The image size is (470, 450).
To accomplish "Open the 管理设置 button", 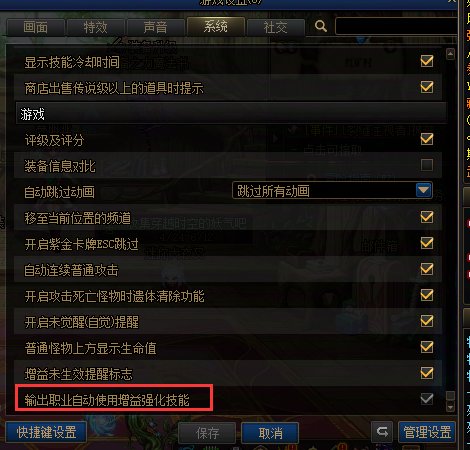I will [x=427, y=432].
